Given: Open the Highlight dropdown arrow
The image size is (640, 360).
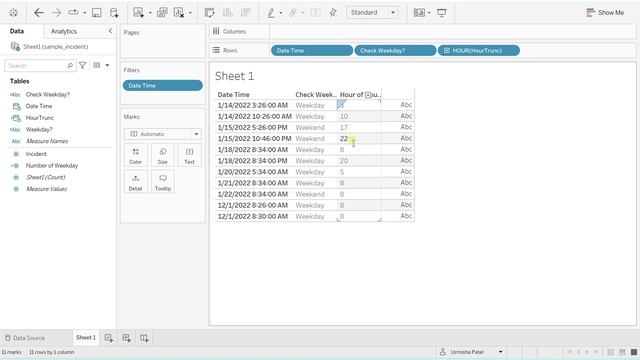Looking at the screenshot, I should tap(281, 13).
